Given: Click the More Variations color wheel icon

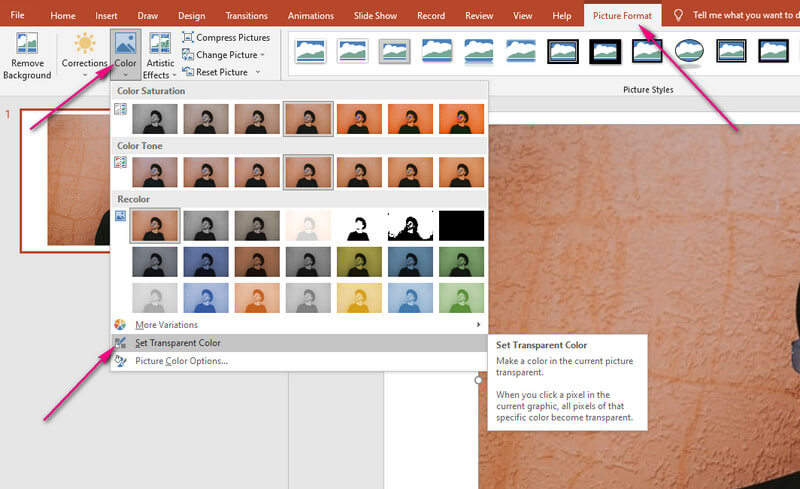Looking at the screenshot, I should (120, 325).
